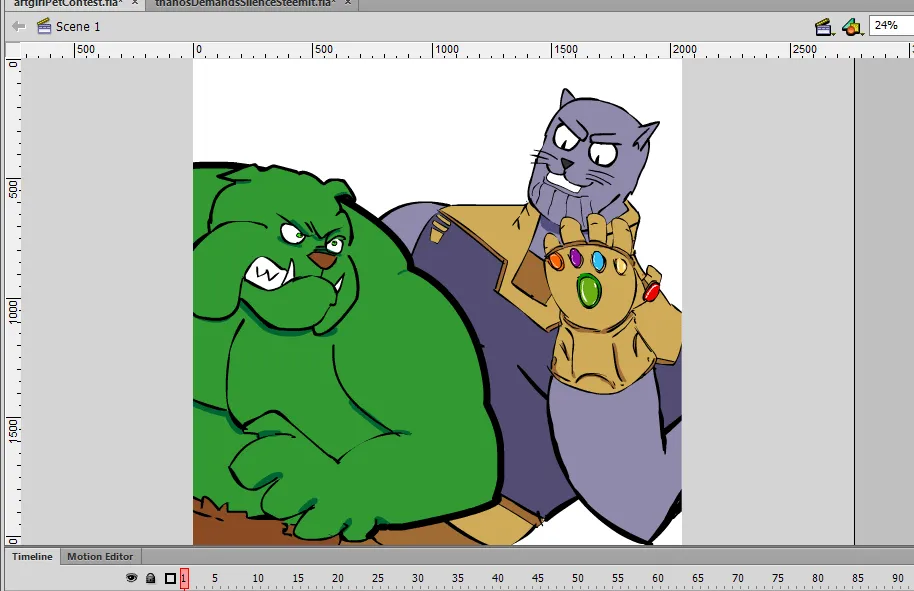Click the green bulldog's nose on stage
The image size is (914, 591).
pos(322,259)
